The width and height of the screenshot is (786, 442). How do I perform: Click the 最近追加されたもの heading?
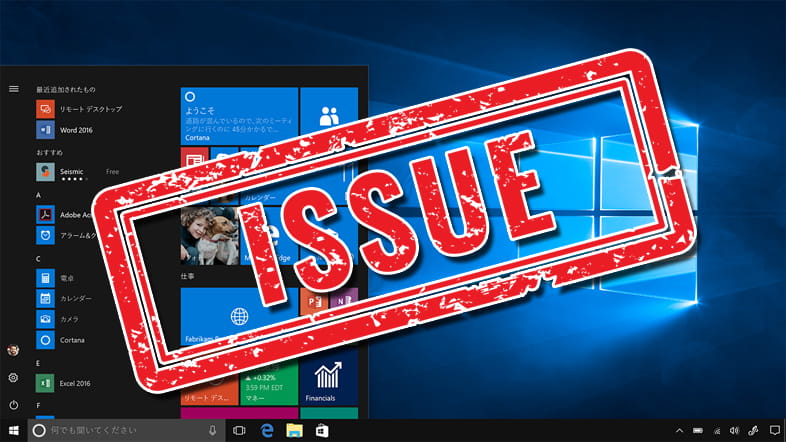pyautogui.click(x=66, y=89)
